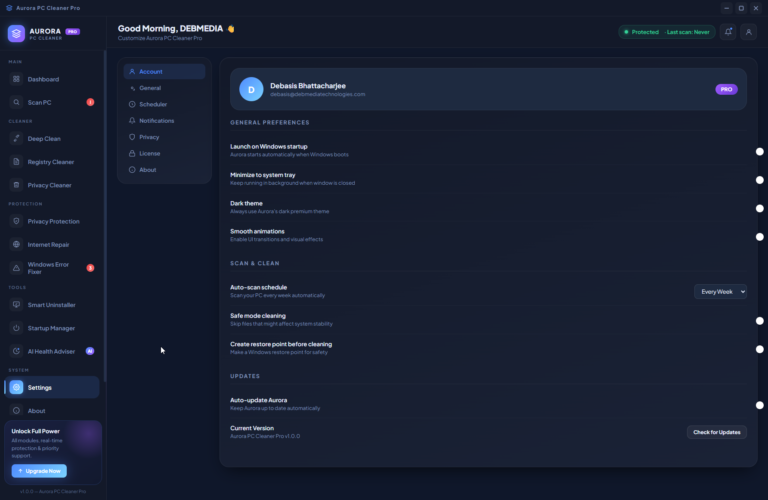
Task: Click the Startup Manager label
Action: 51,328
